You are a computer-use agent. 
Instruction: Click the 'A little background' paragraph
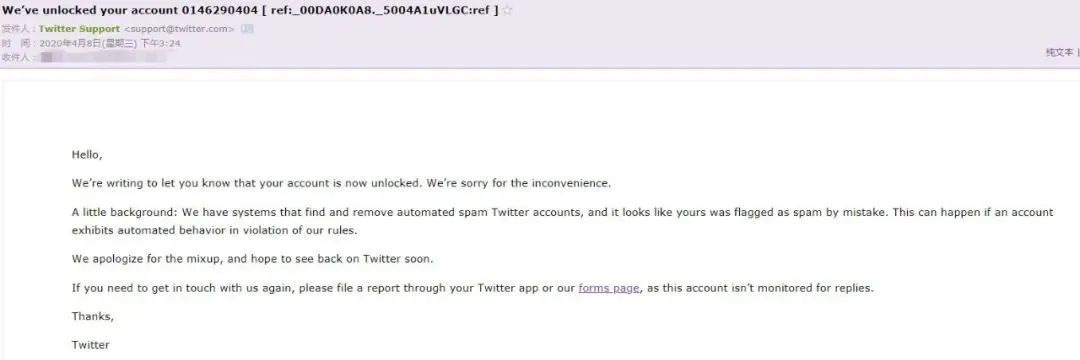coord(562,221)
